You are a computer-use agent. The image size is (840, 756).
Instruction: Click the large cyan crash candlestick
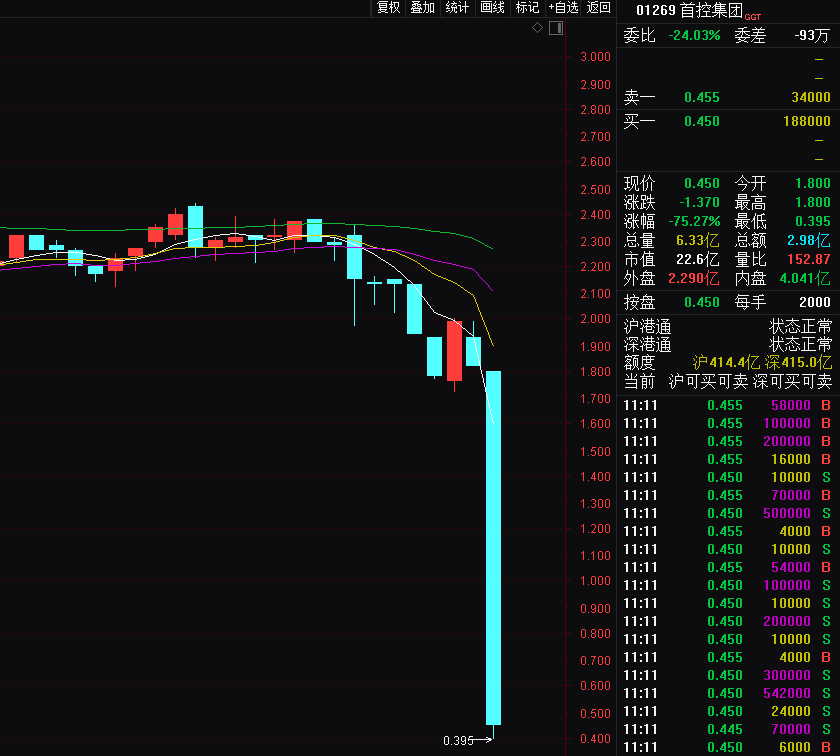tap(493, 547)
